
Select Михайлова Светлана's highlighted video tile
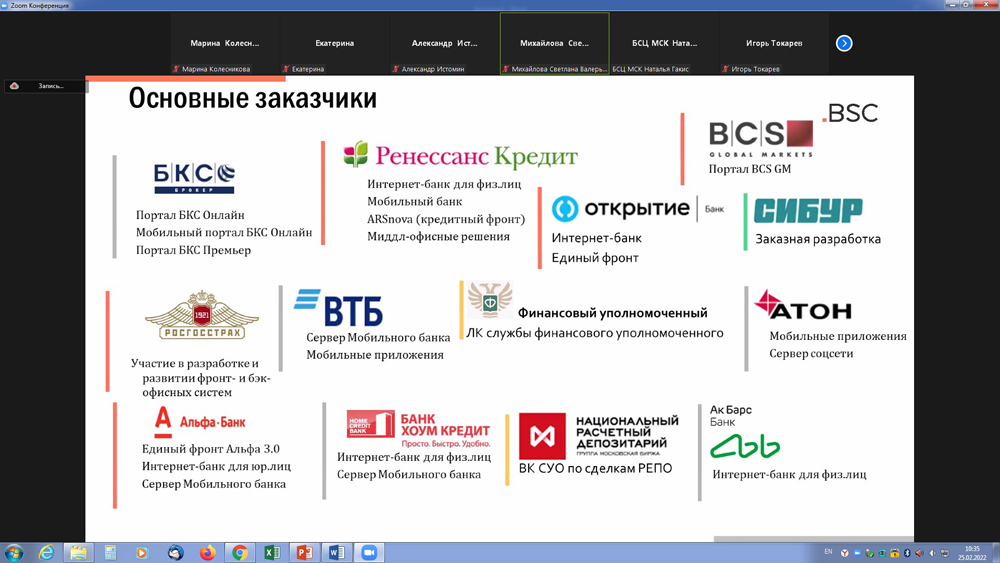pyautogui.click(x=555, y=43)
